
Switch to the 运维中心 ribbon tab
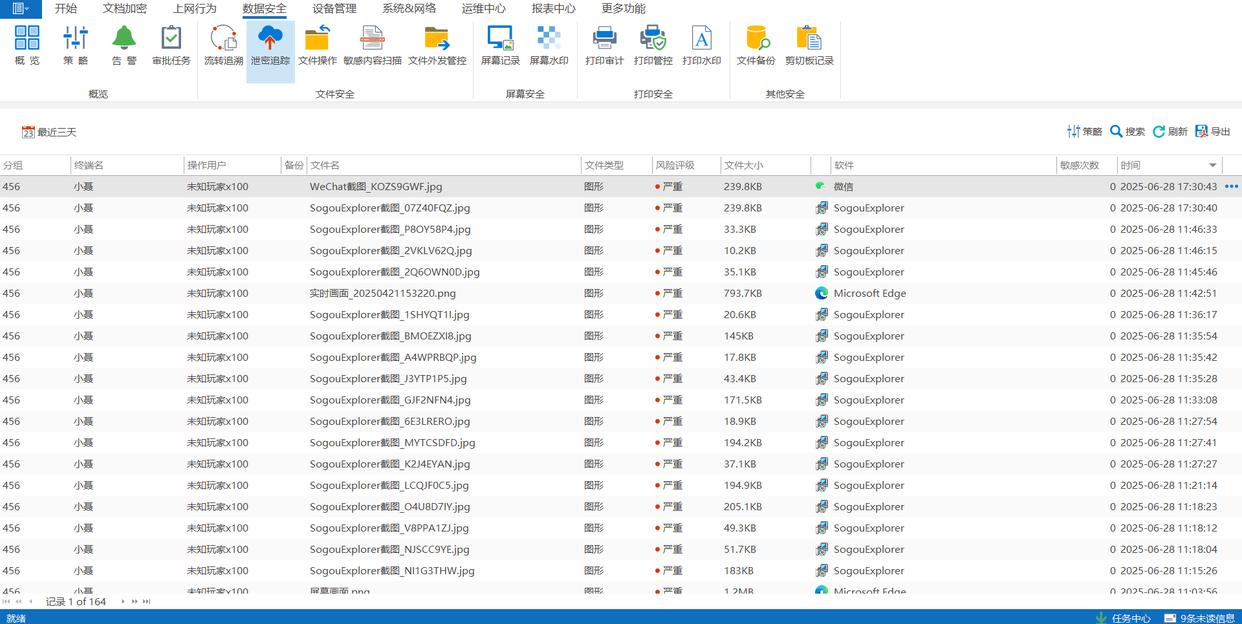(483, 9)
